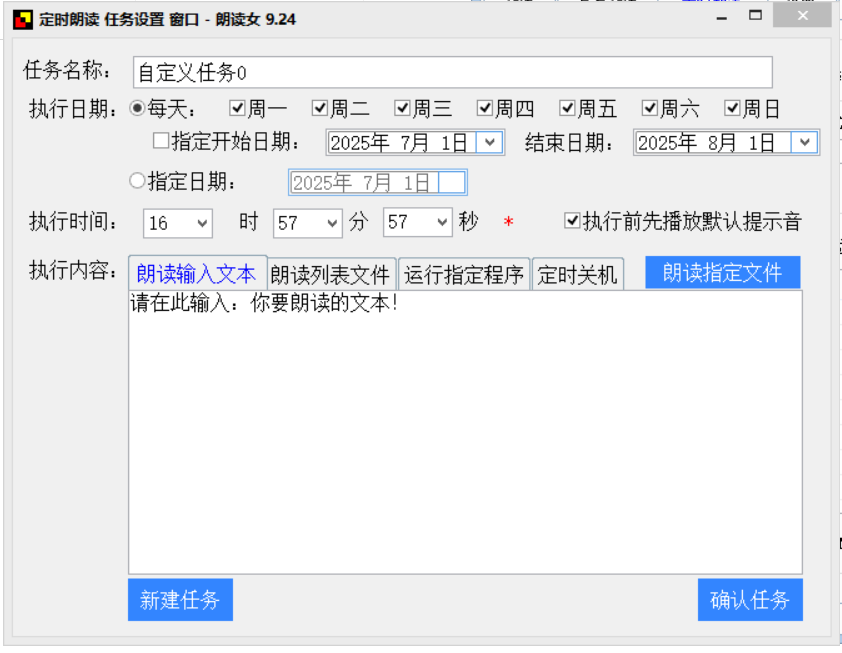Select the 每天 radio button
Image resolution: width=842 pixels, height=653 pixels.
pos(136,109)
